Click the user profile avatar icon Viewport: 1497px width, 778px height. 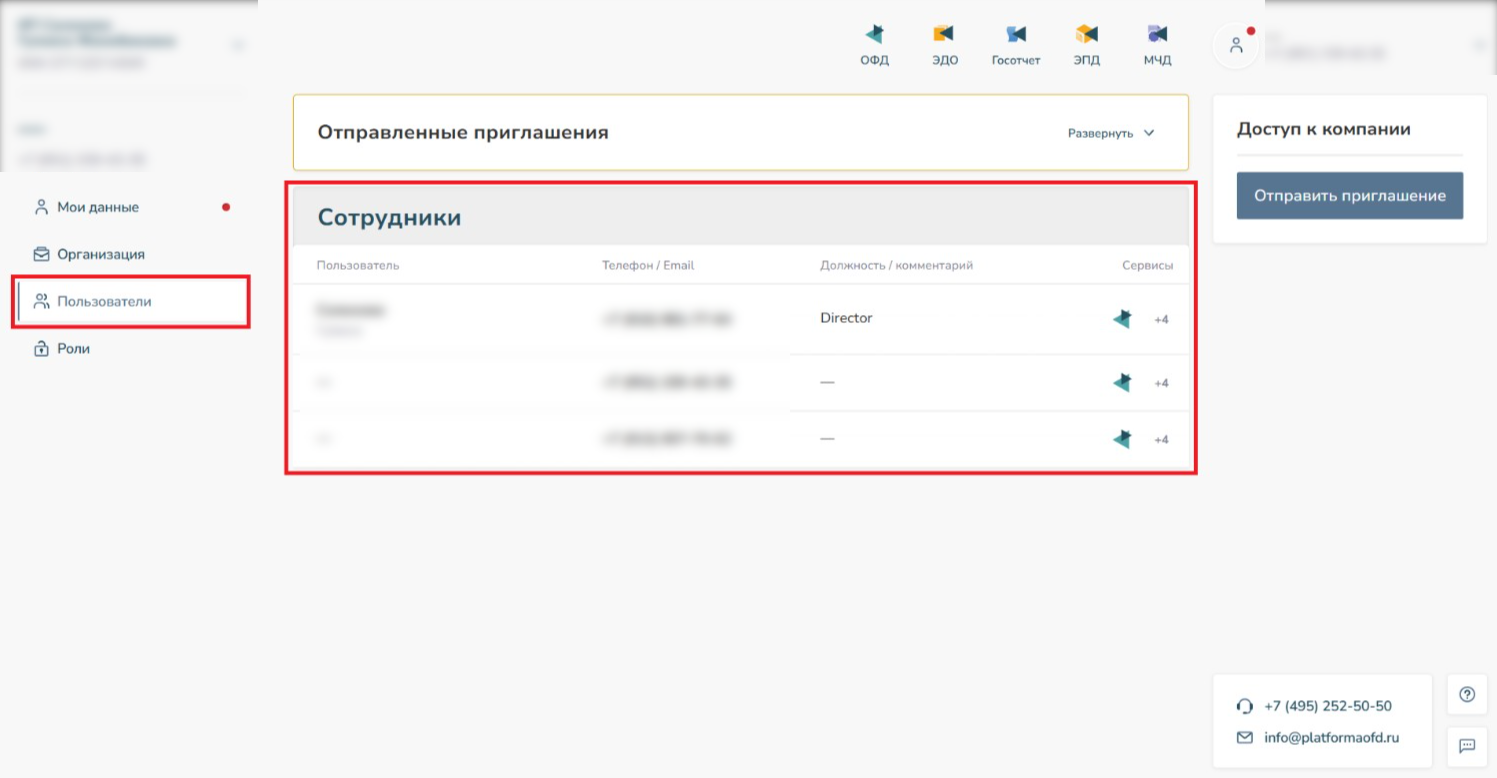(1236, 45)
